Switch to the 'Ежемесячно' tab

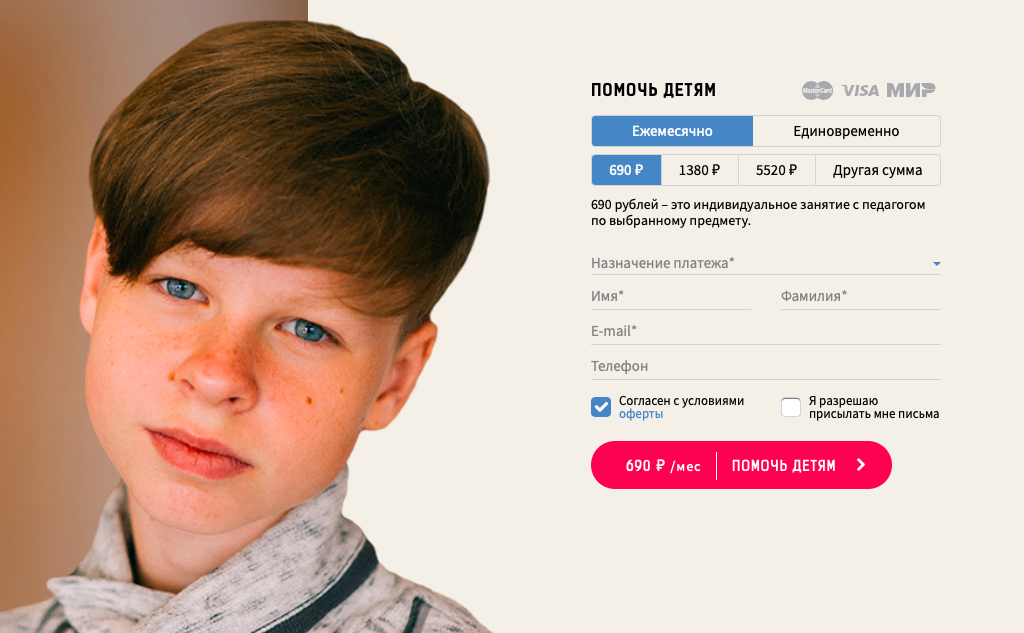coord(672,131)
